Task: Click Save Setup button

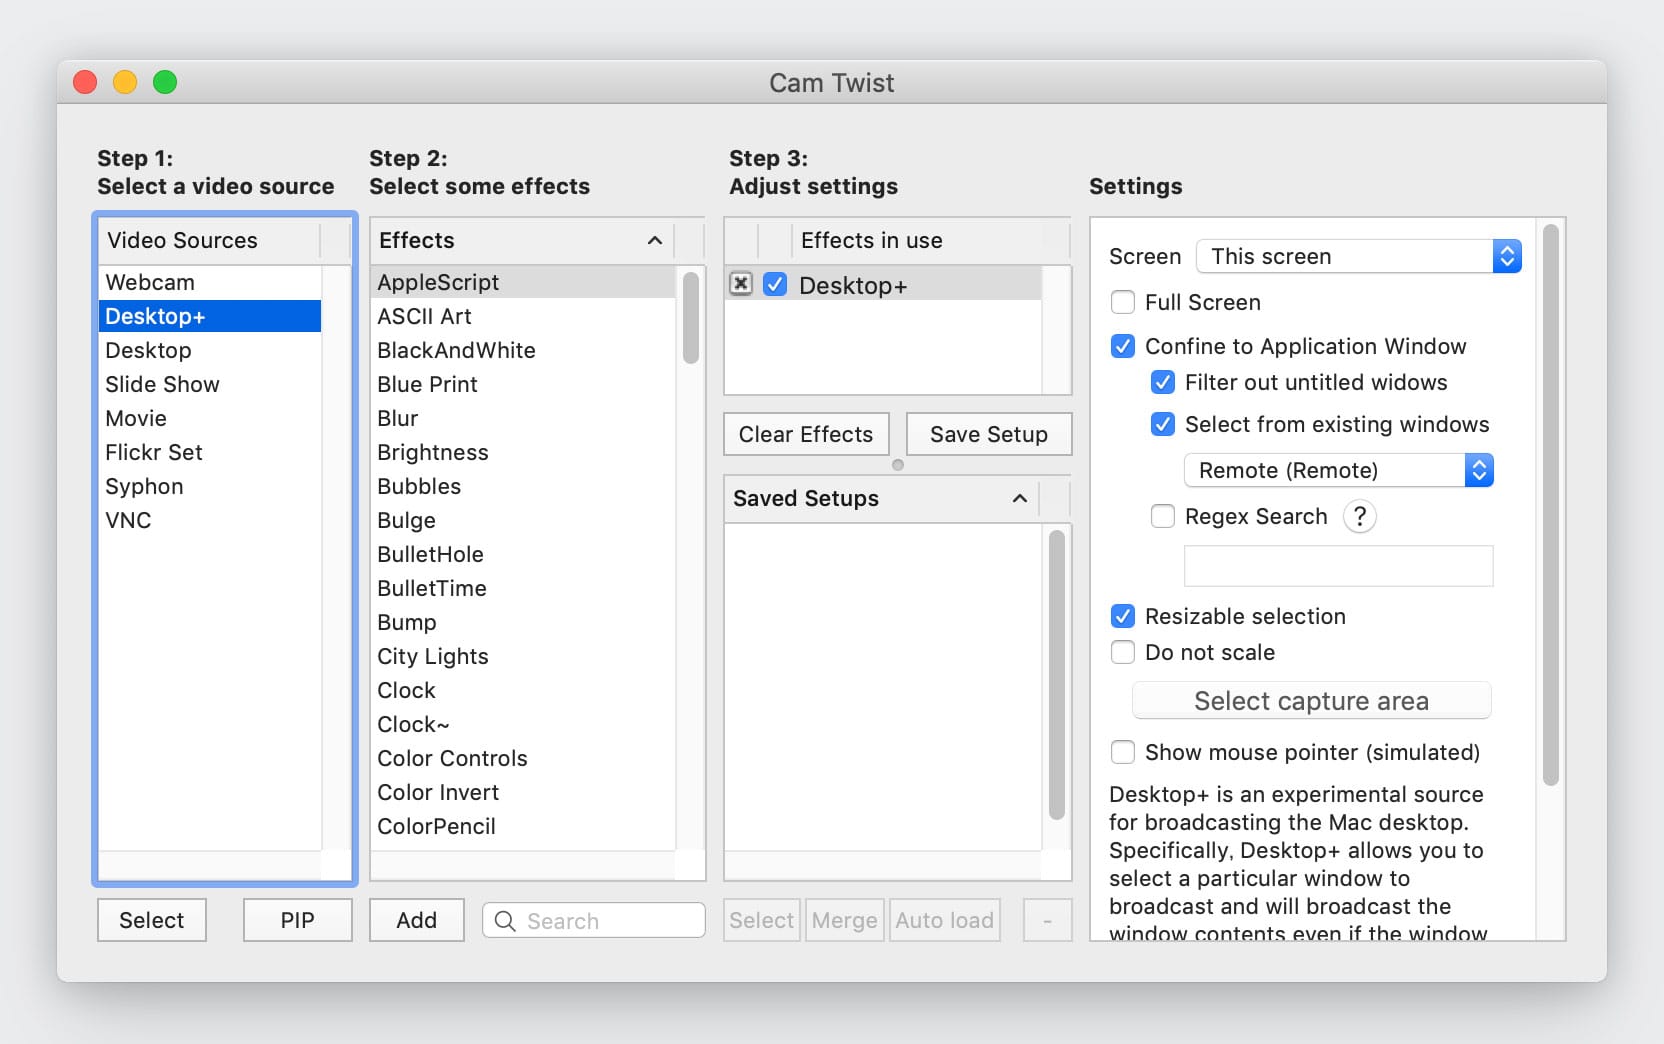Action: coord(989,434)
